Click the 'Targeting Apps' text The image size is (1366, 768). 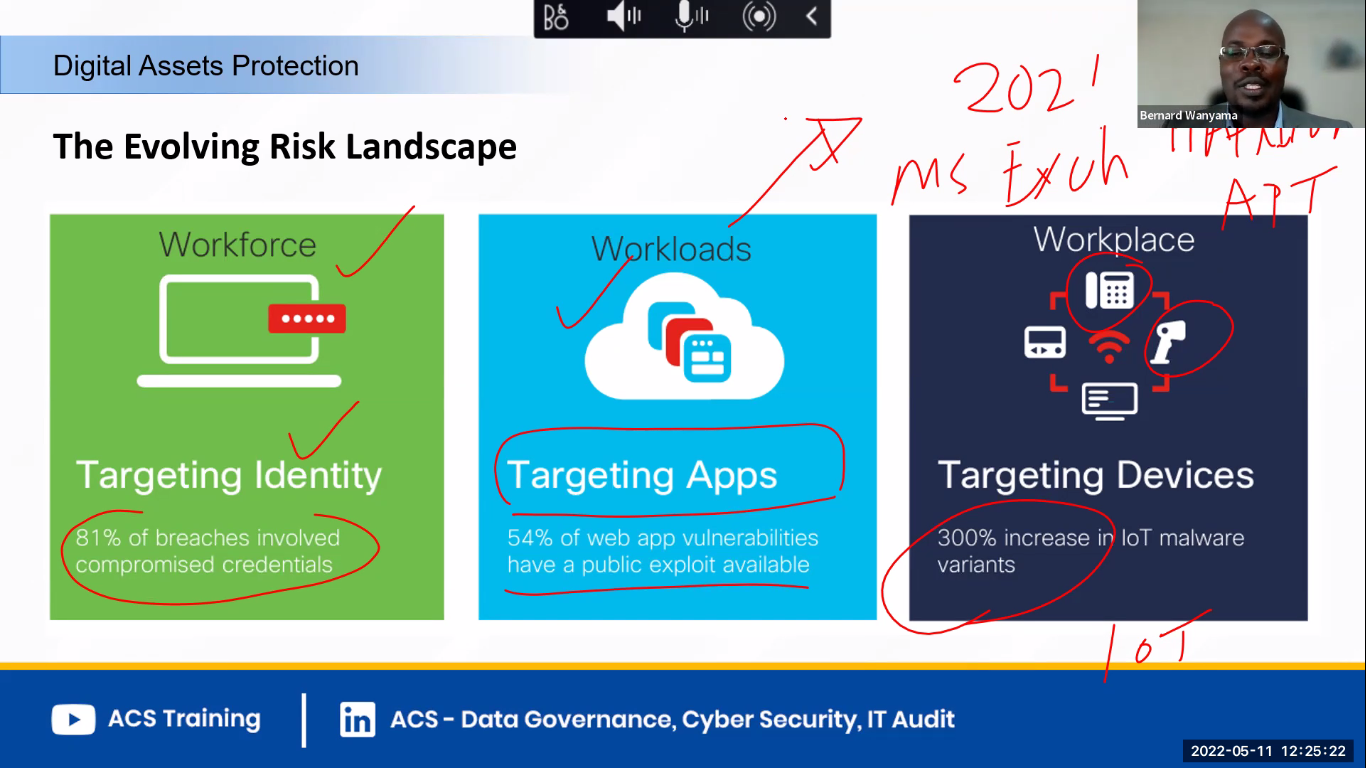point(642,475)
